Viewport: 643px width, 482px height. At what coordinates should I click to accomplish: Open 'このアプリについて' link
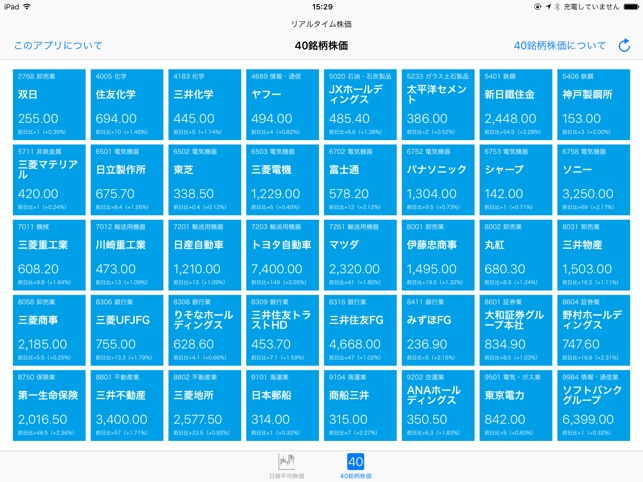pyautogui.click(x=58, y=46)
